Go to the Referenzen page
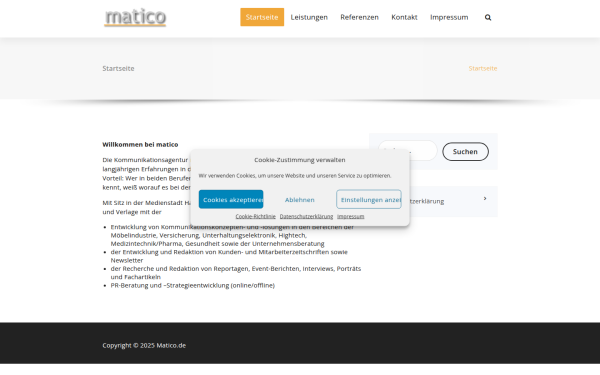The width and height of the screenshot is (600, 375). tap(359, 17)
